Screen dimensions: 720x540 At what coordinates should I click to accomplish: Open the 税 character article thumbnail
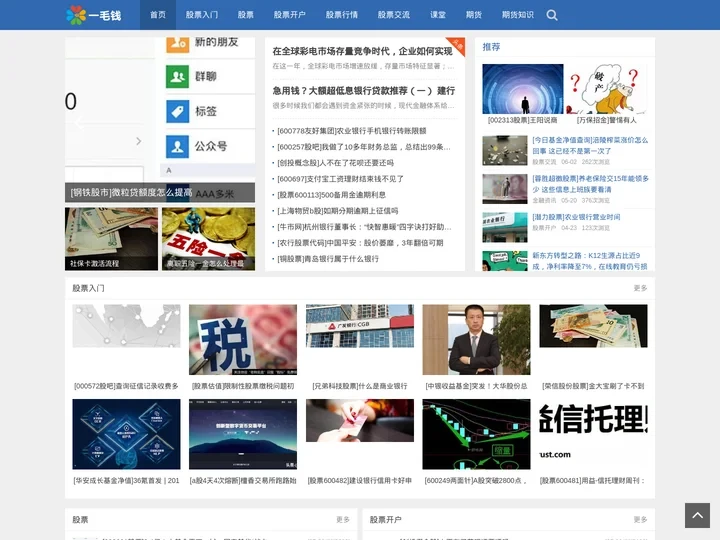243,339
